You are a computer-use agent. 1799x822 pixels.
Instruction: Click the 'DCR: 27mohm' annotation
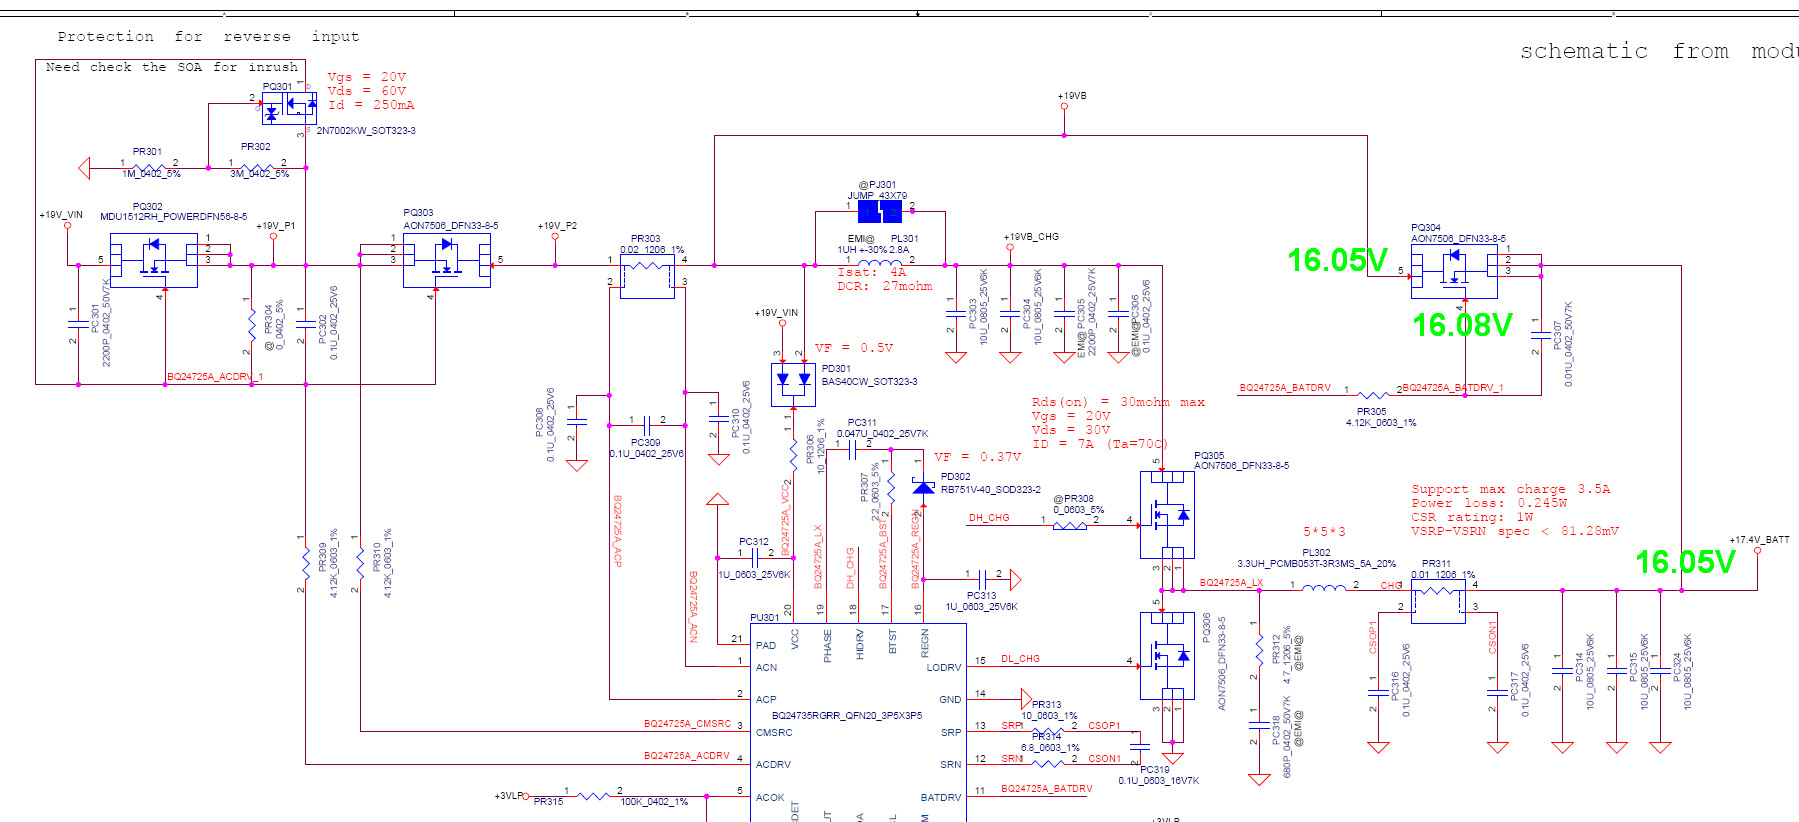885,286
